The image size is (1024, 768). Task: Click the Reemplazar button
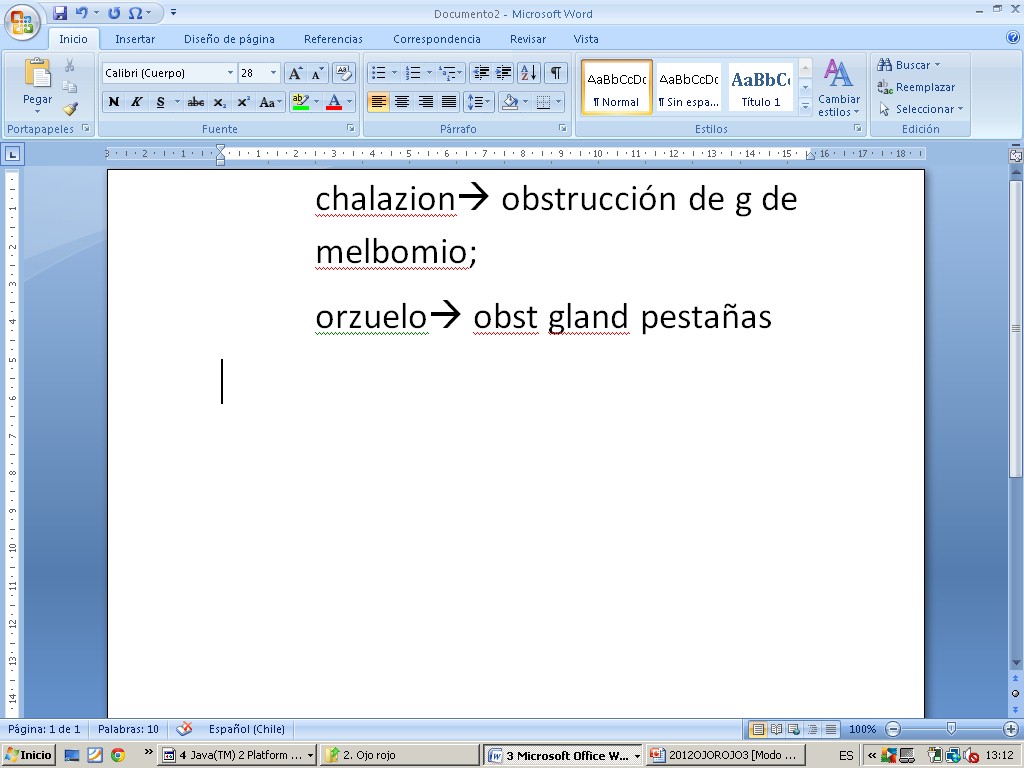pyautogui.click(x=916, y=87)
